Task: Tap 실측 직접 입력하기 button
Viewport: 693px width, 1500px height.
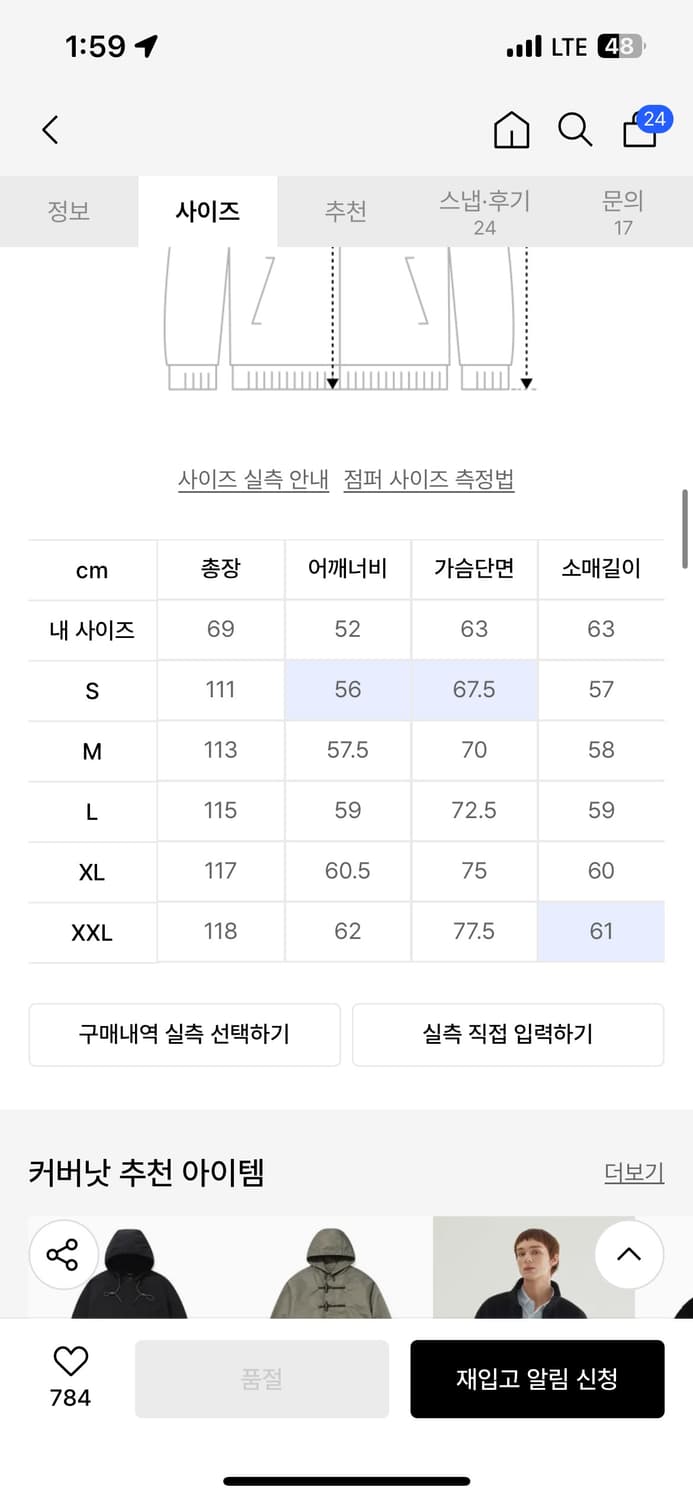Action: pos(507,1035)
